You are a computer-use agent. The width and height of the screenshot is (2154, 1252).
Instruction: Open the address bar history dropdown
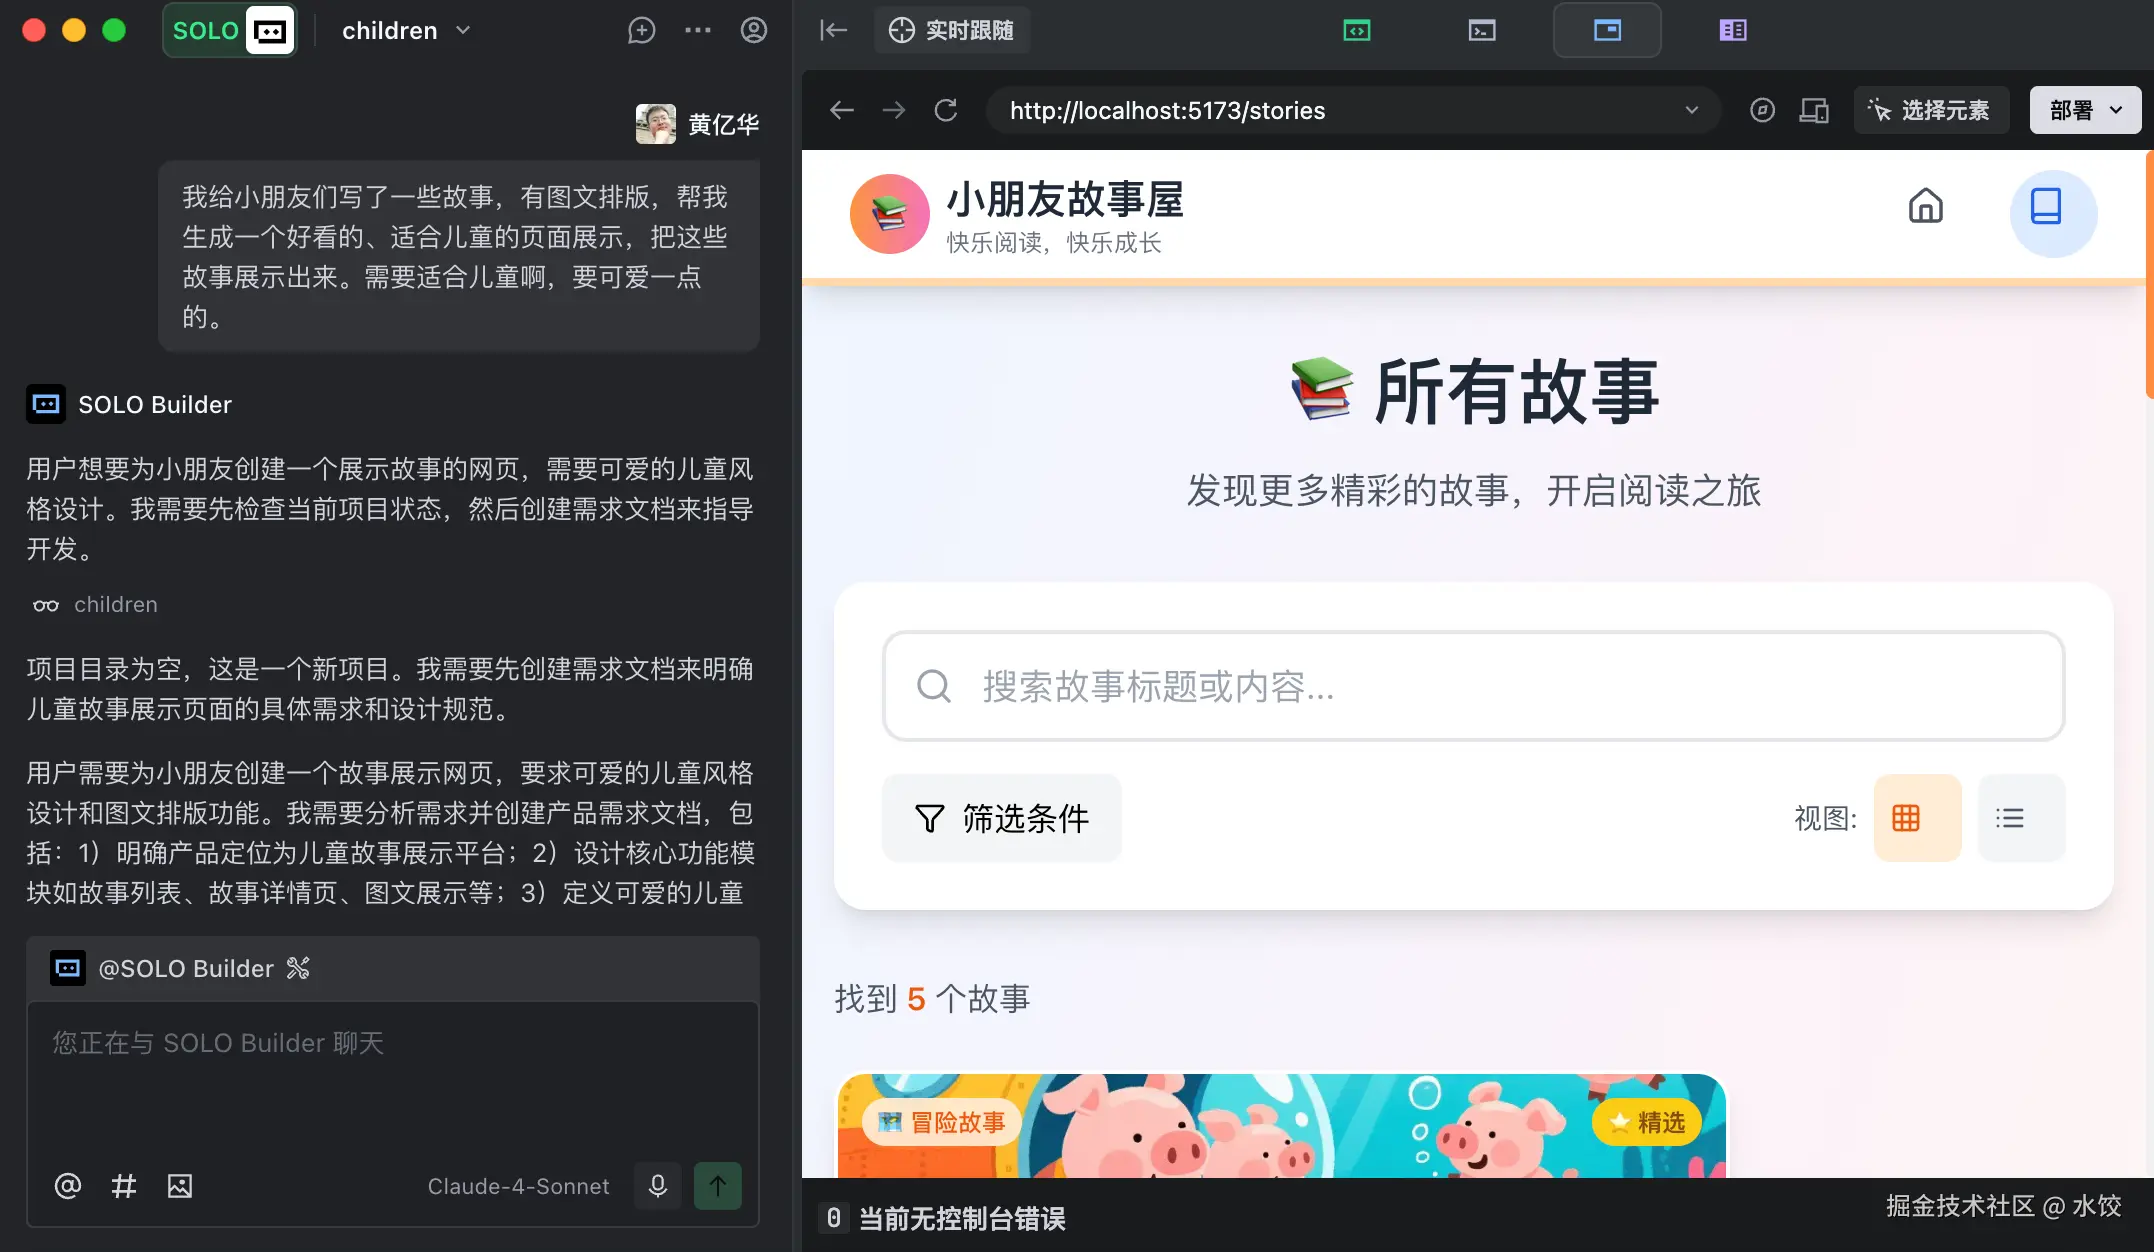point(1690,110)
